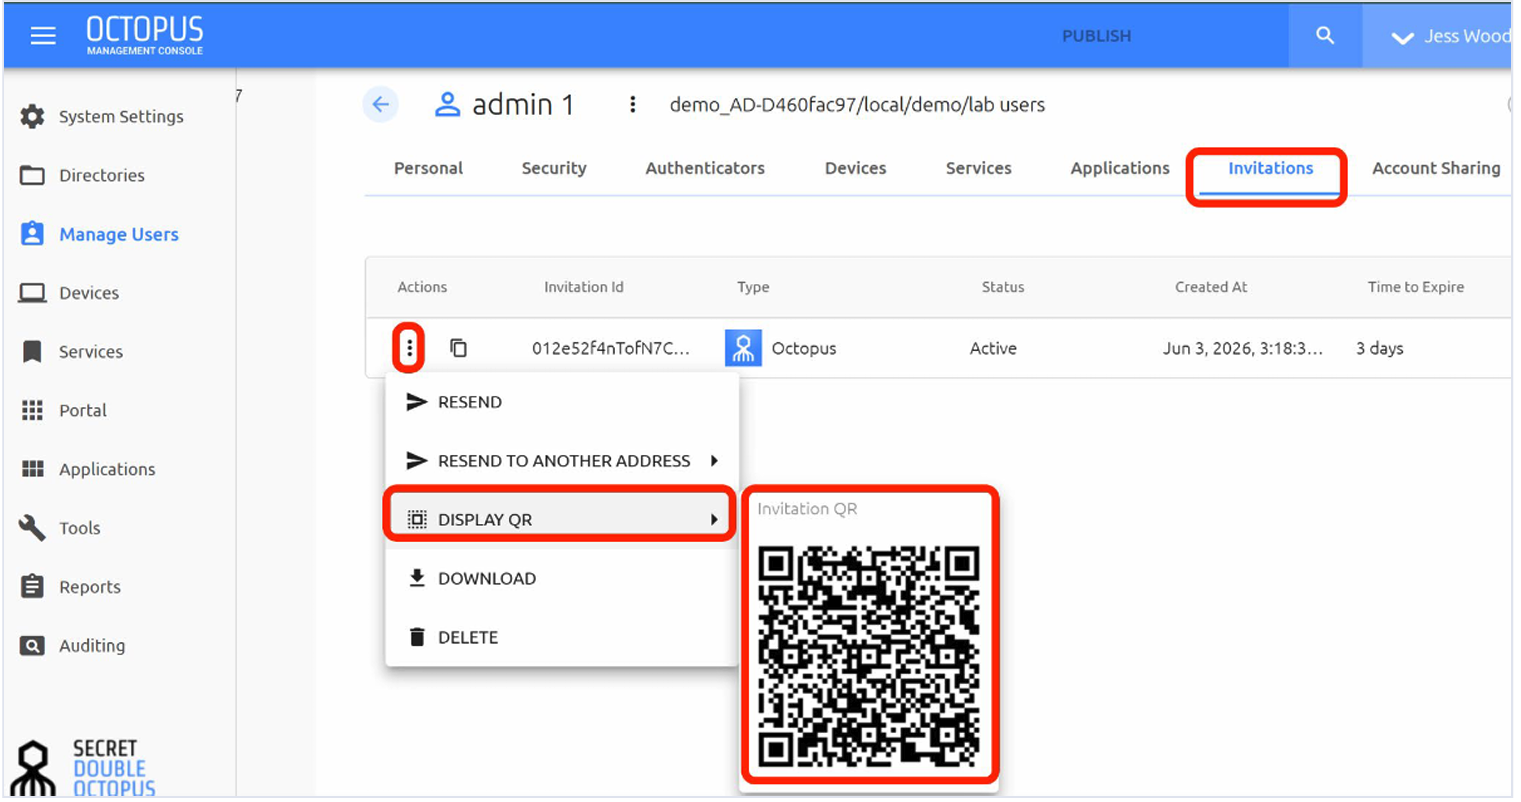This screenshot has width=1521, height=802.
Task: Click the Active status cell
Action: [x=993, y=349]
